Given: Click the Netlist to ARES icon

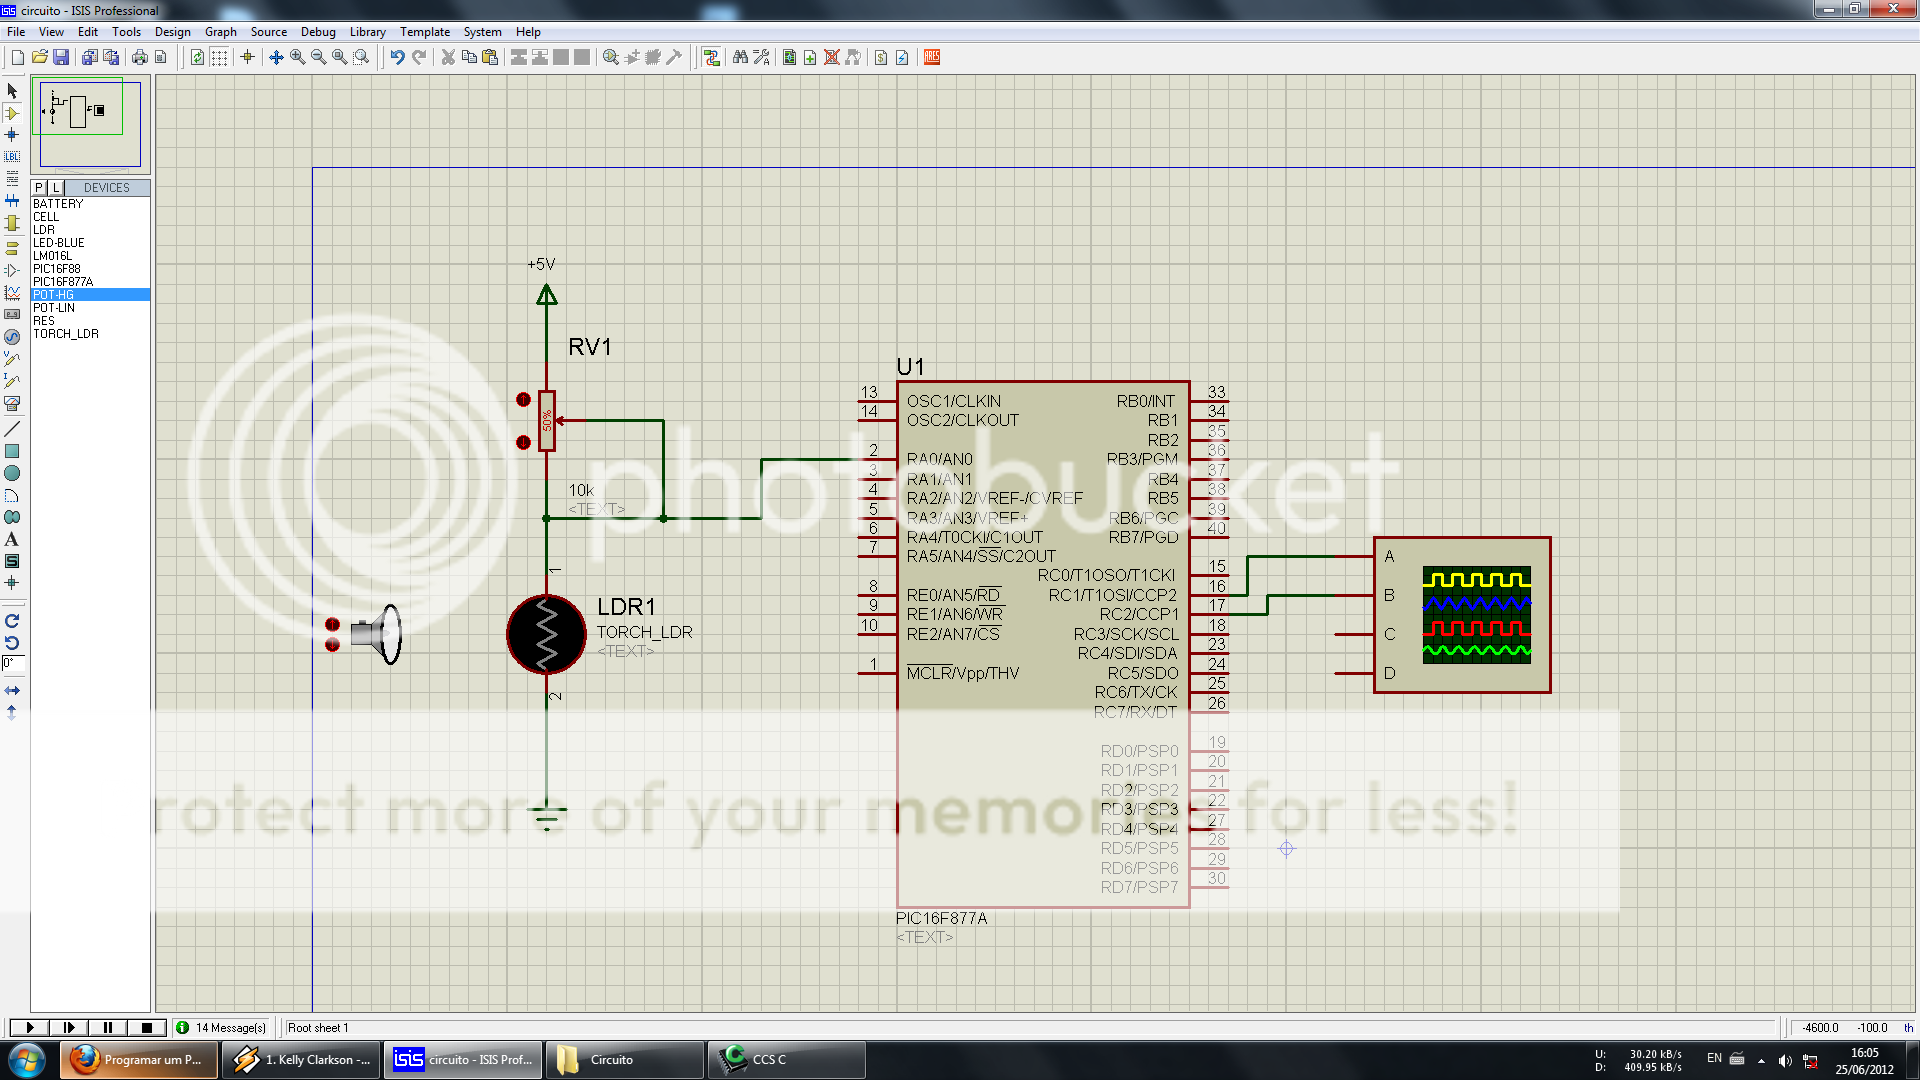Looking at the screenshot, I should [x=931, y=57].
